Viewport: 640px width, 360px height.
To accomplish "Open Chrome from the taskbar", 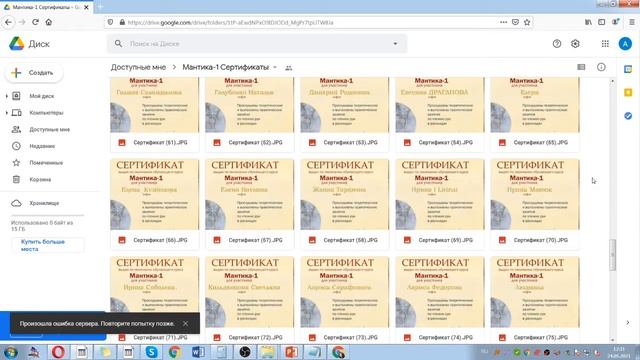I will coord(175,352).
